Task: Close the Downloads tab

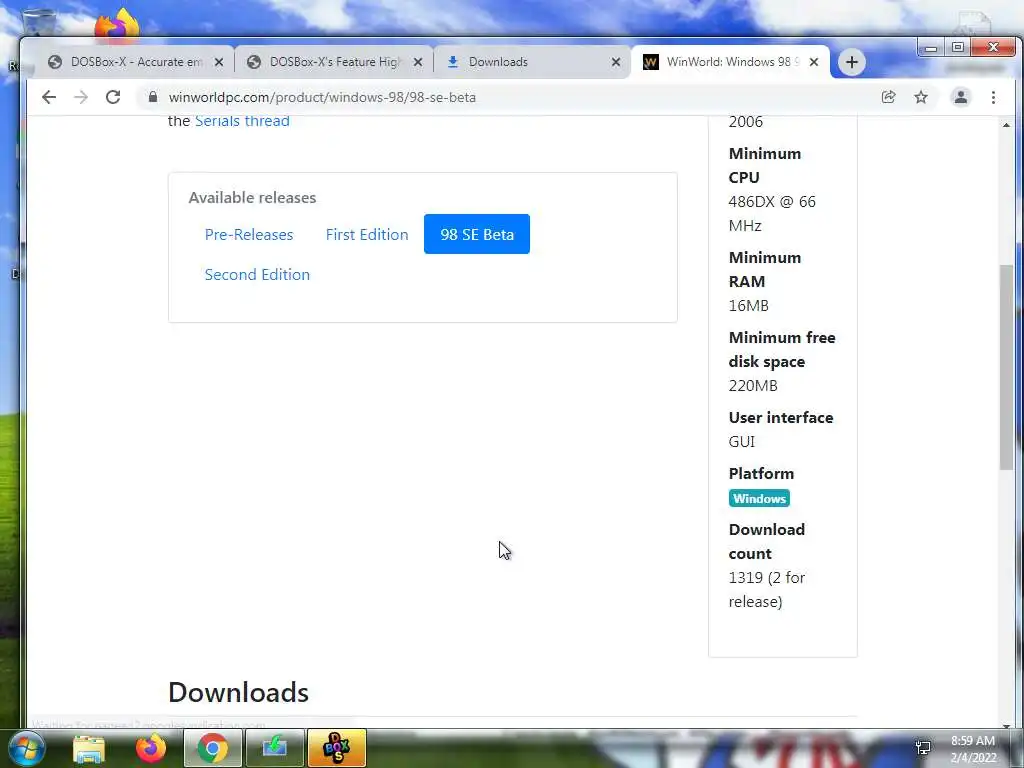Action: pyautogui.click(x=616, y=62)
